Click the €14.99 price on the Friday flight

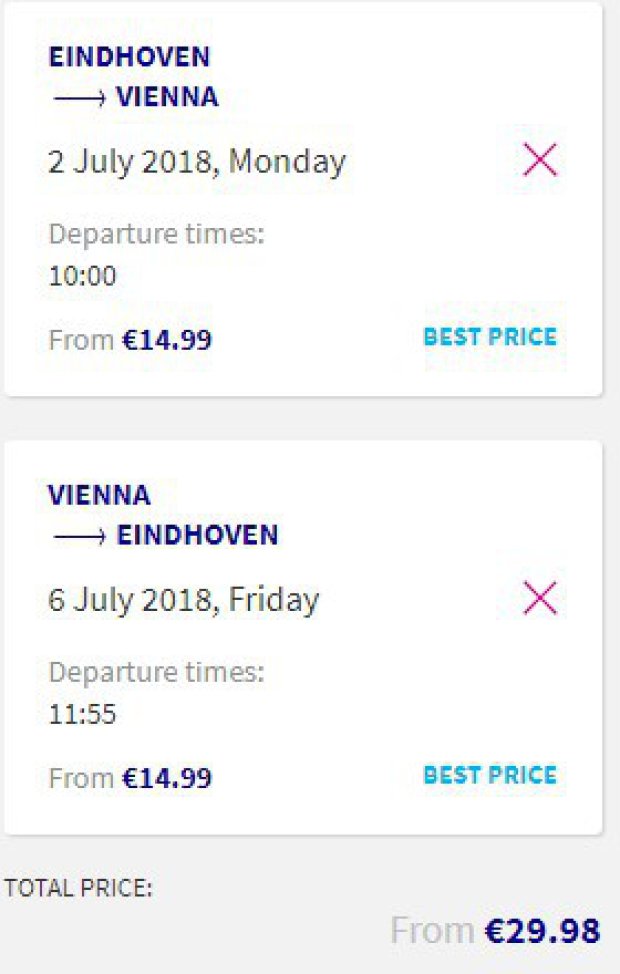pyautogui.click(x=167, y=778)
